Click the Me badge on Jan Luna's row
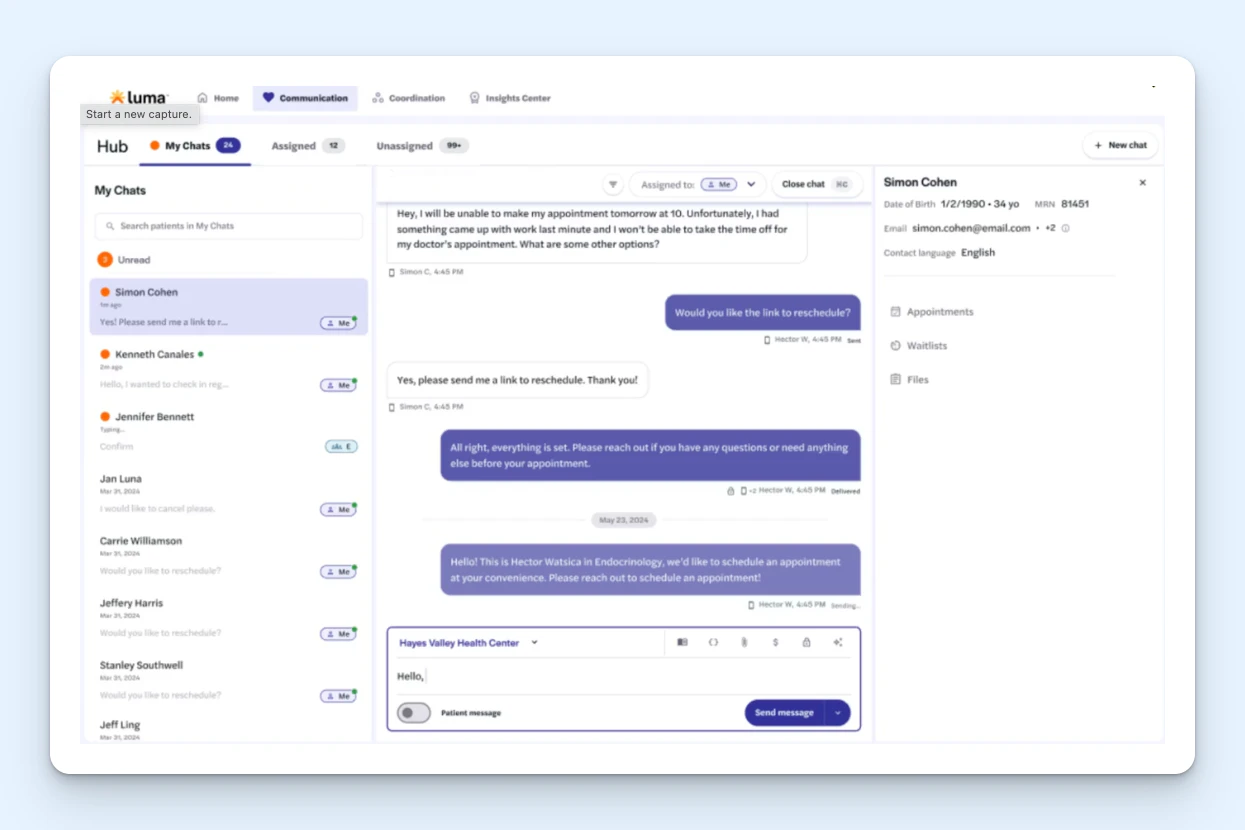 (x=338, y=509)
